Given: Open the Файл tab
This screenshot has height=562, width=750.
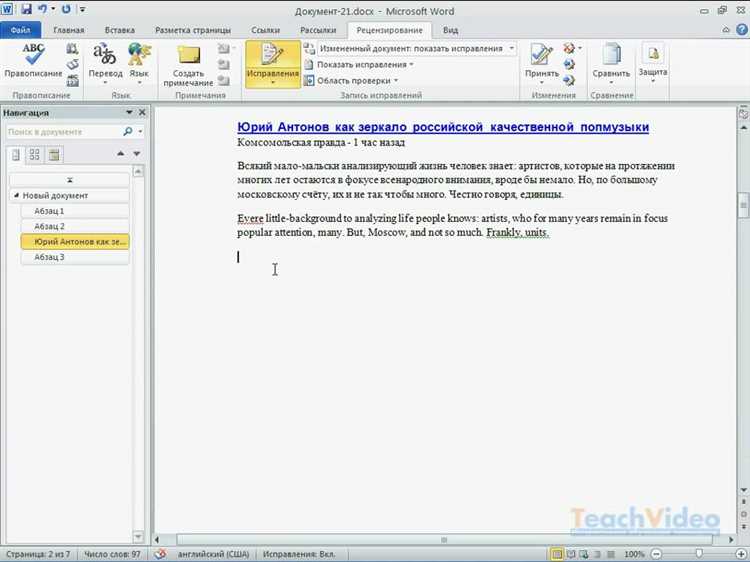Looking at the screenshot, I should tap(21, 30).
